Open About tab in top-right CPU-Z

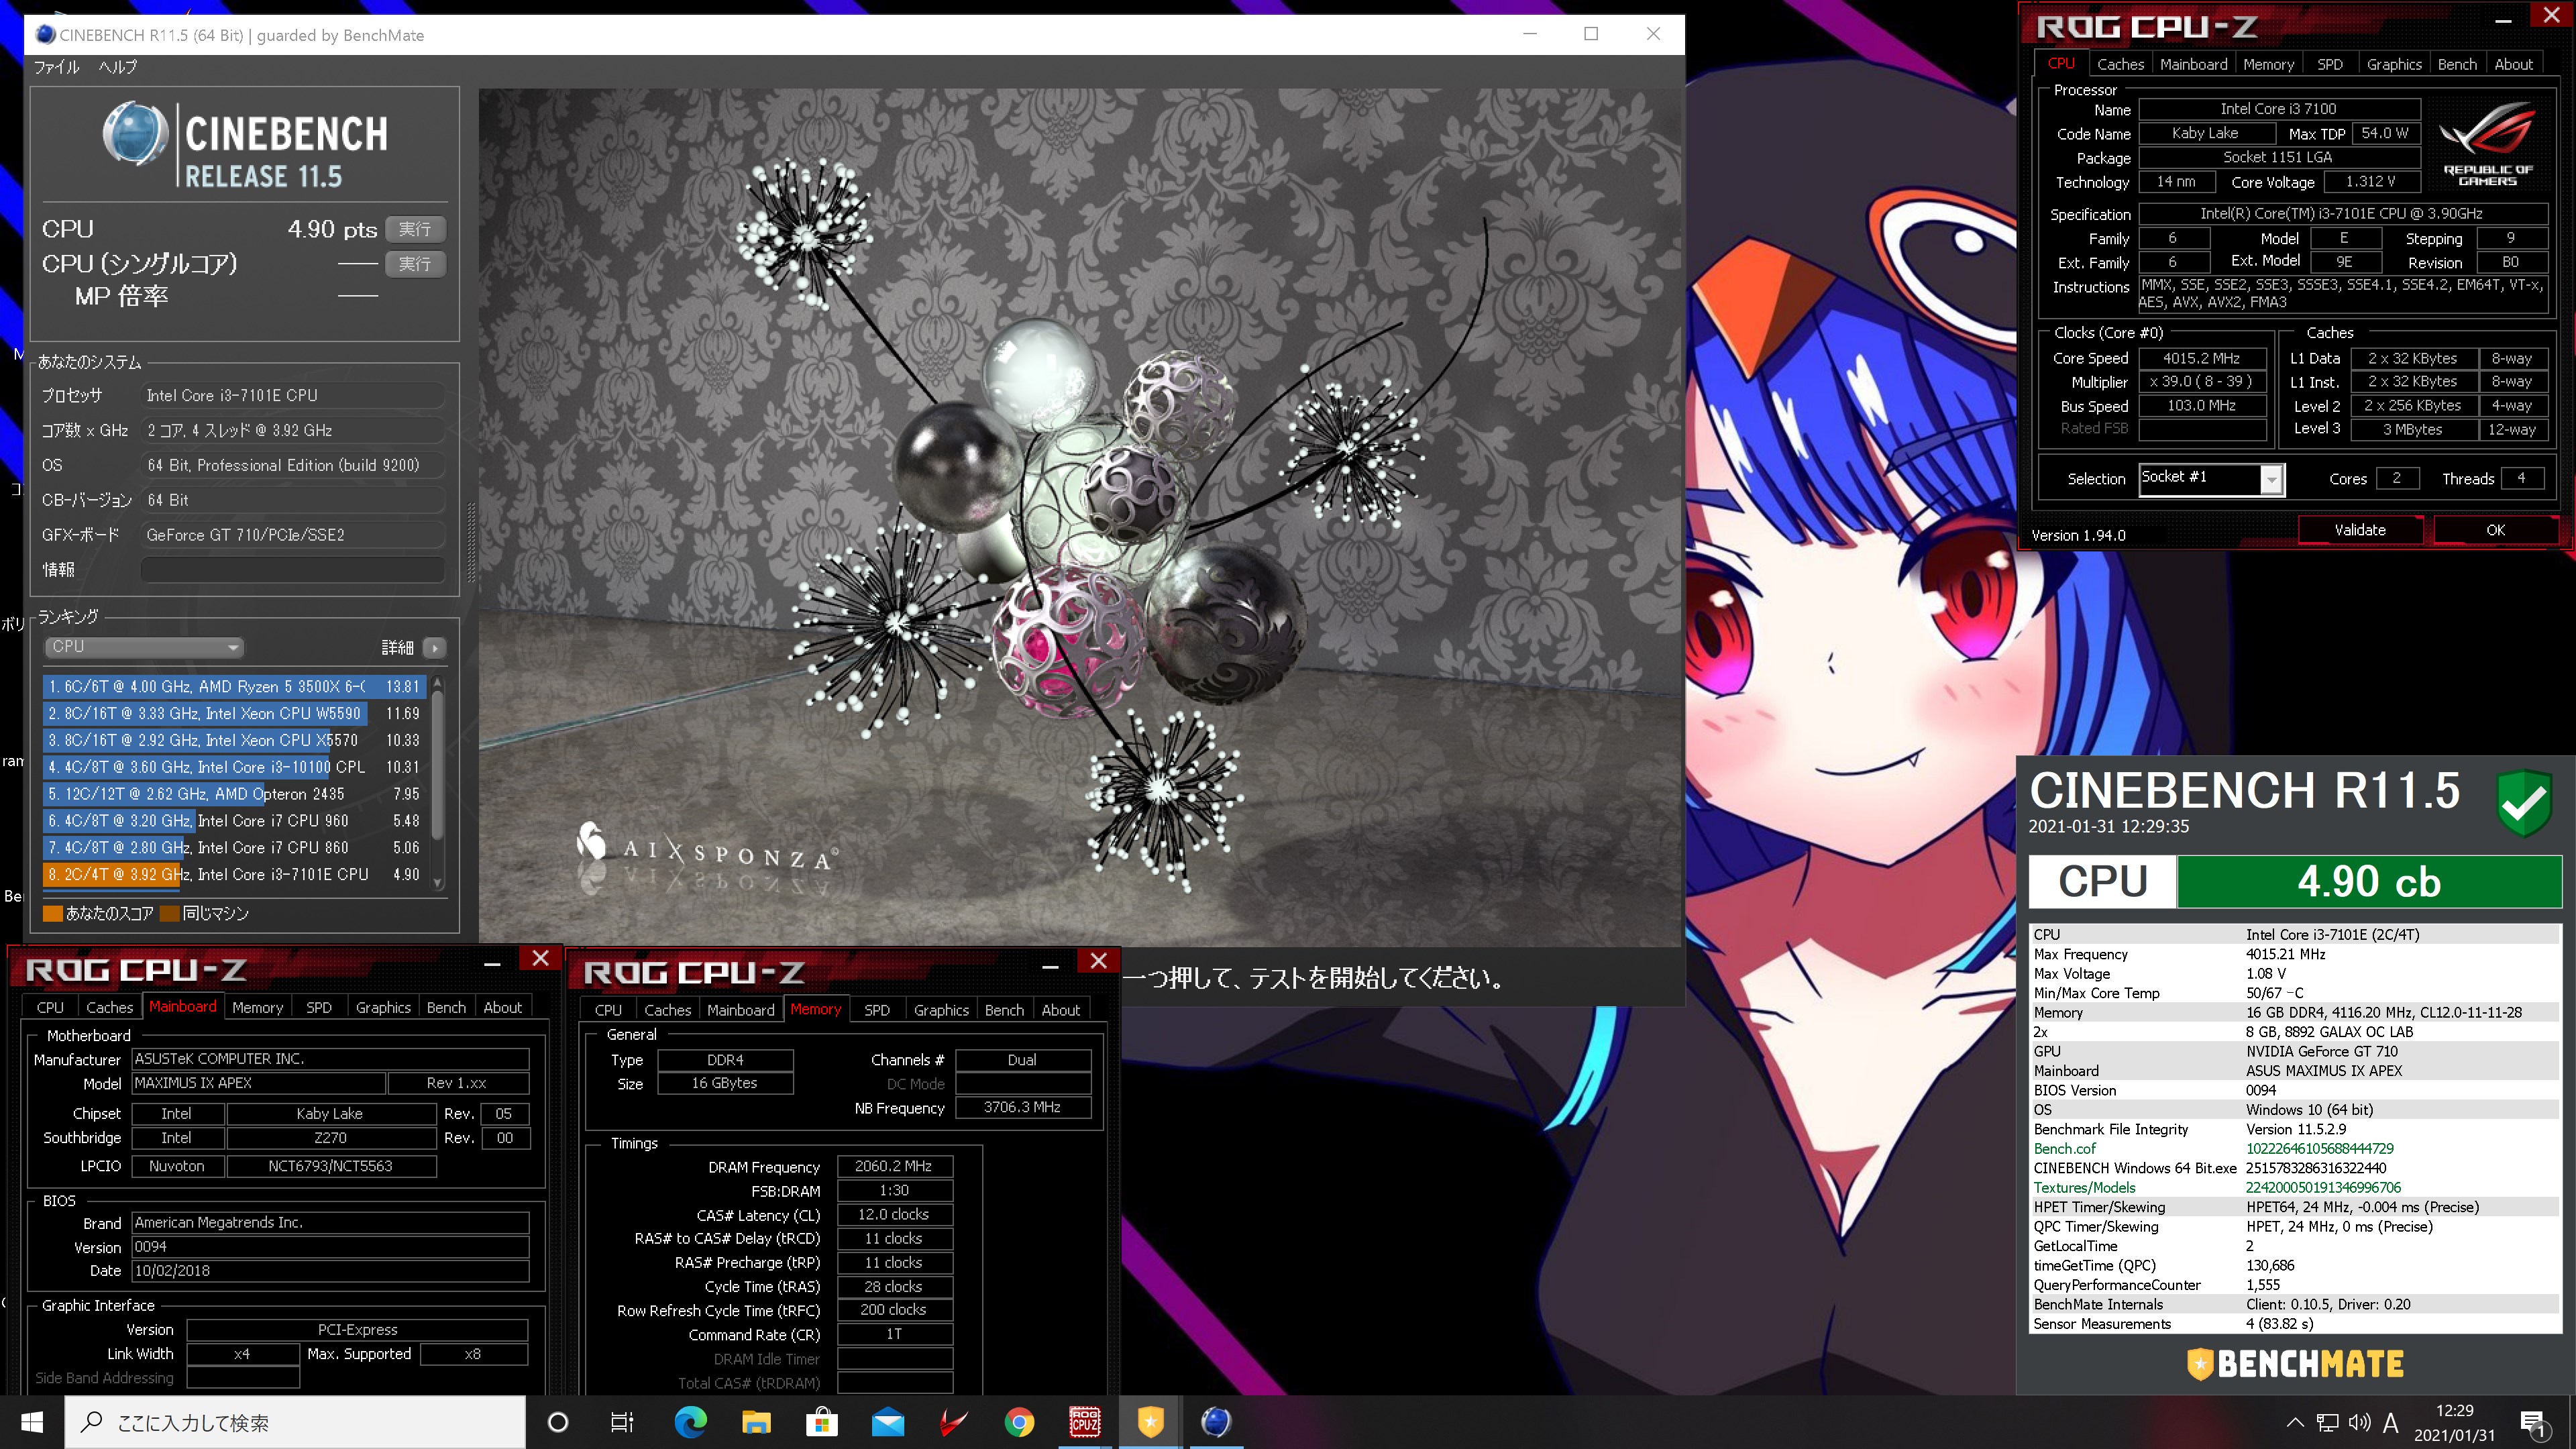point(2513,64)
